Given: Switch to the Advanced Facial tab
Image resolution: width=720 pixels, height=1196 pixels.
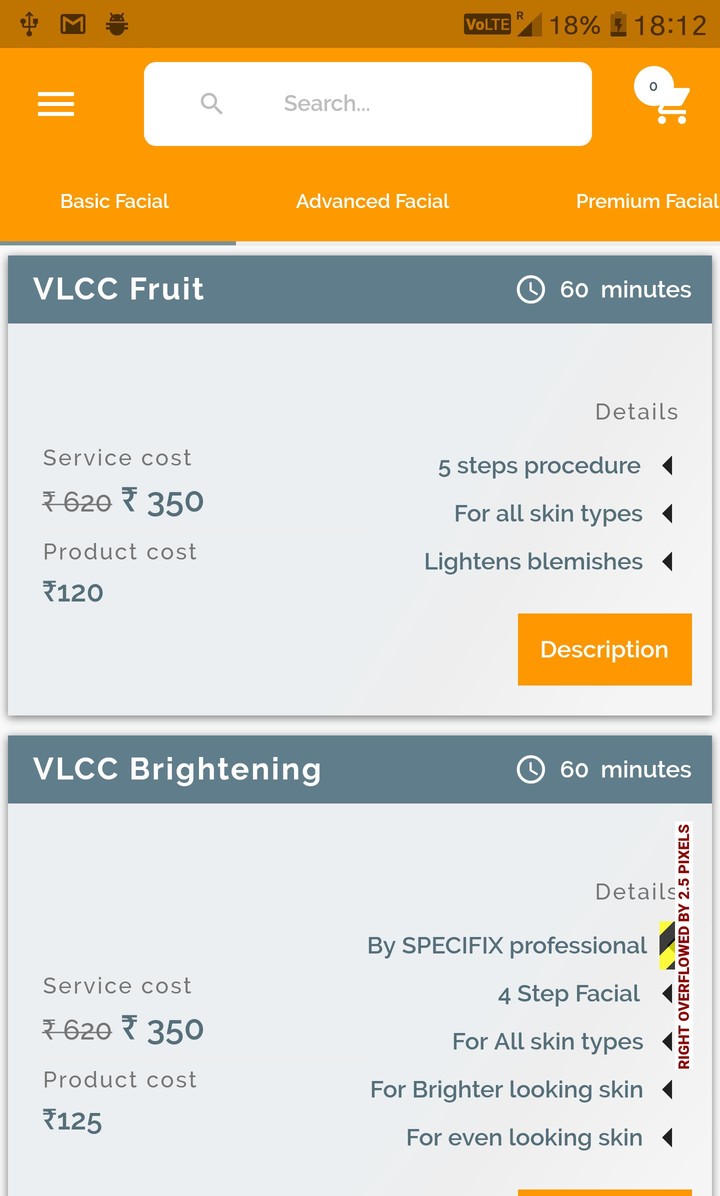Looking at the screenshot, I should [372, 201].
